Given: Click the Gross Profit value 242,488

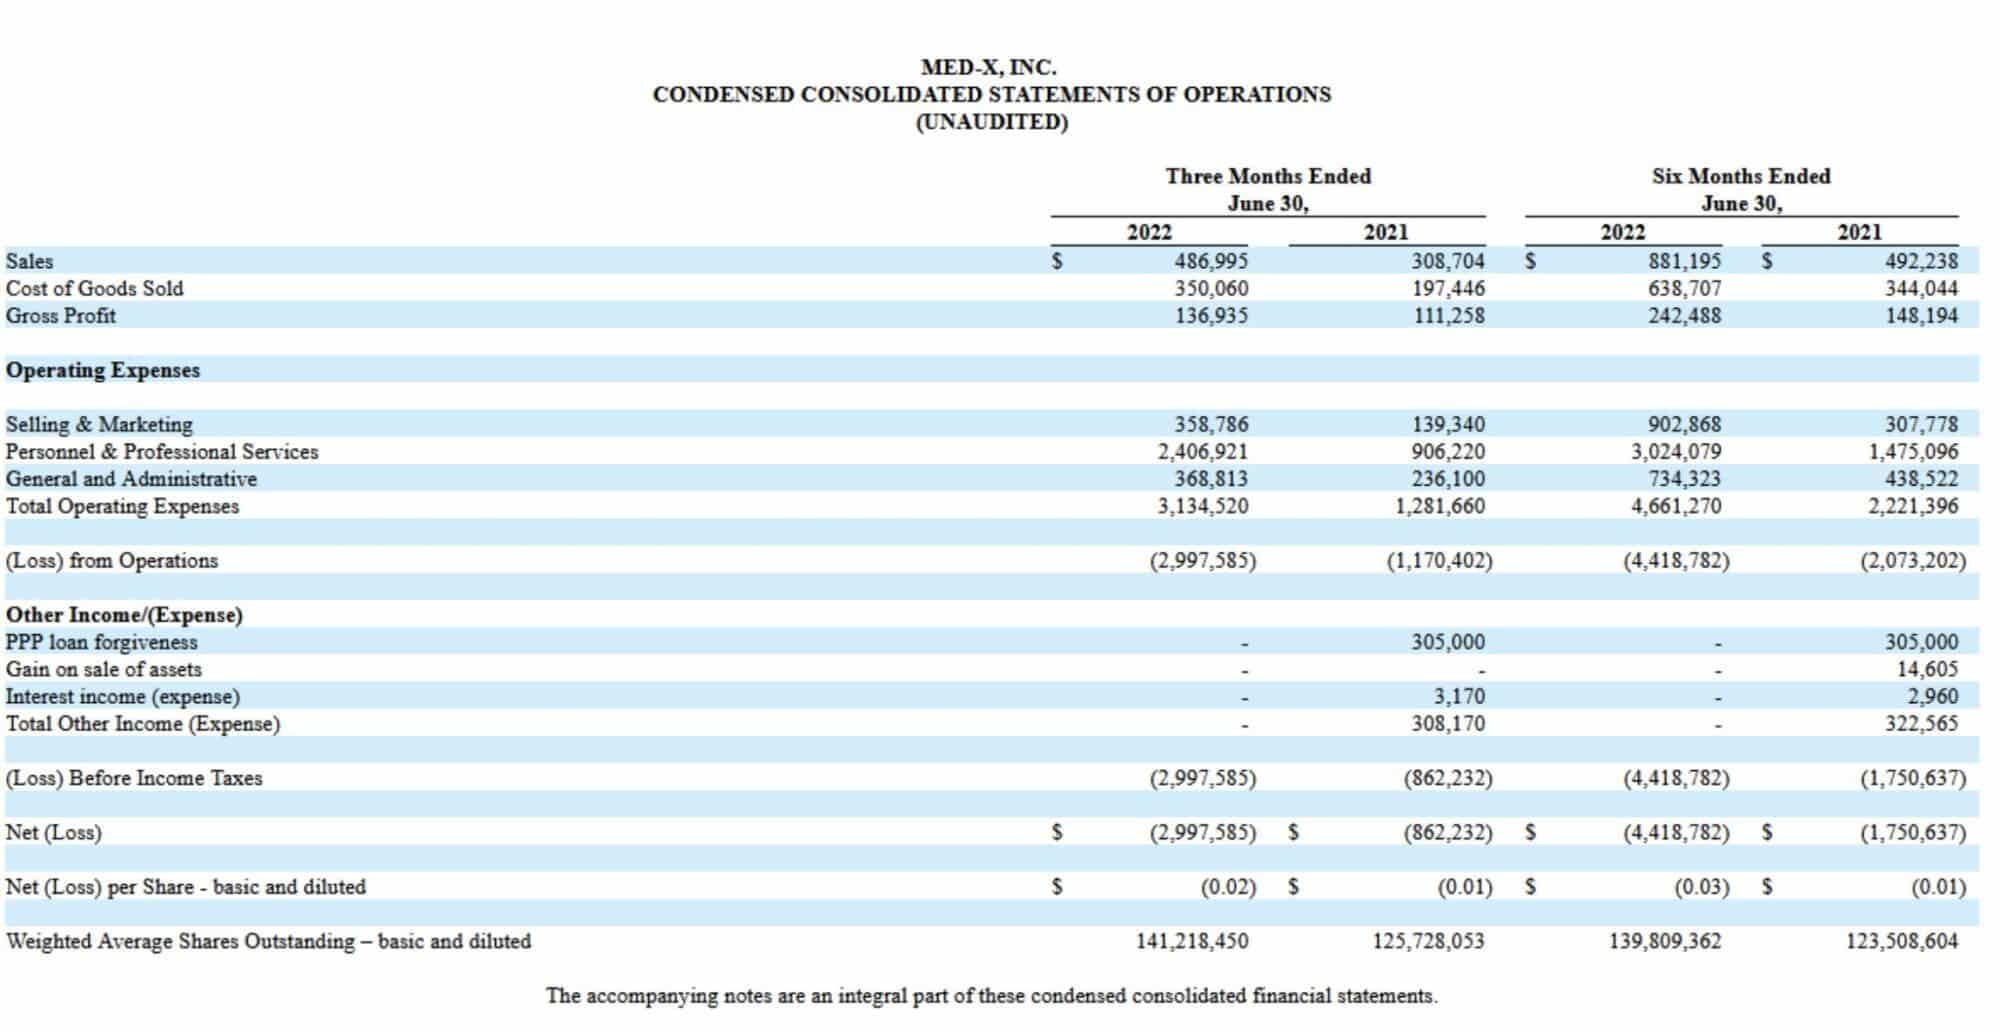Looking at the screenshot, I should [1685, 315].
